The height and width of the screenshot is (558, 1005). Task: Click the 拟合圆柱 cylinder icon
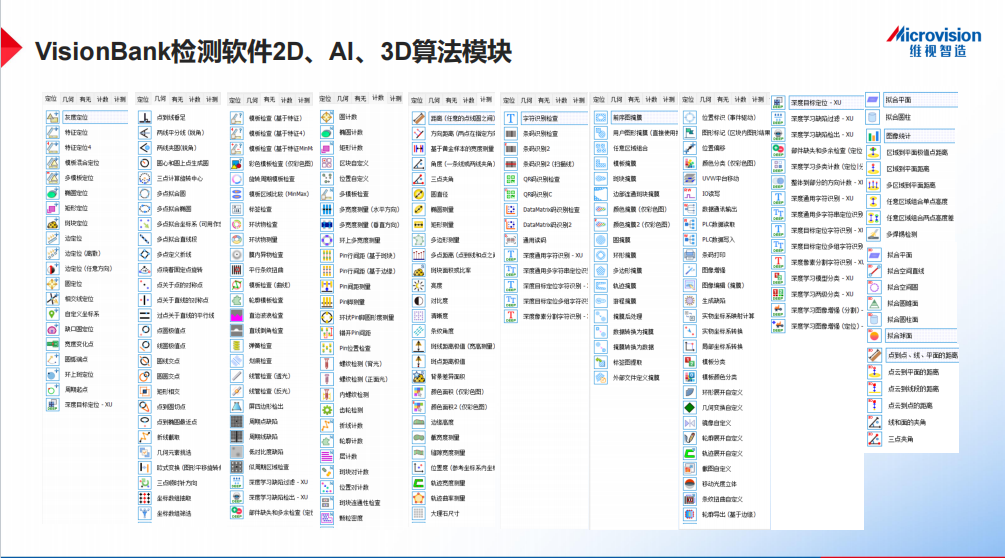coord(873,117)
